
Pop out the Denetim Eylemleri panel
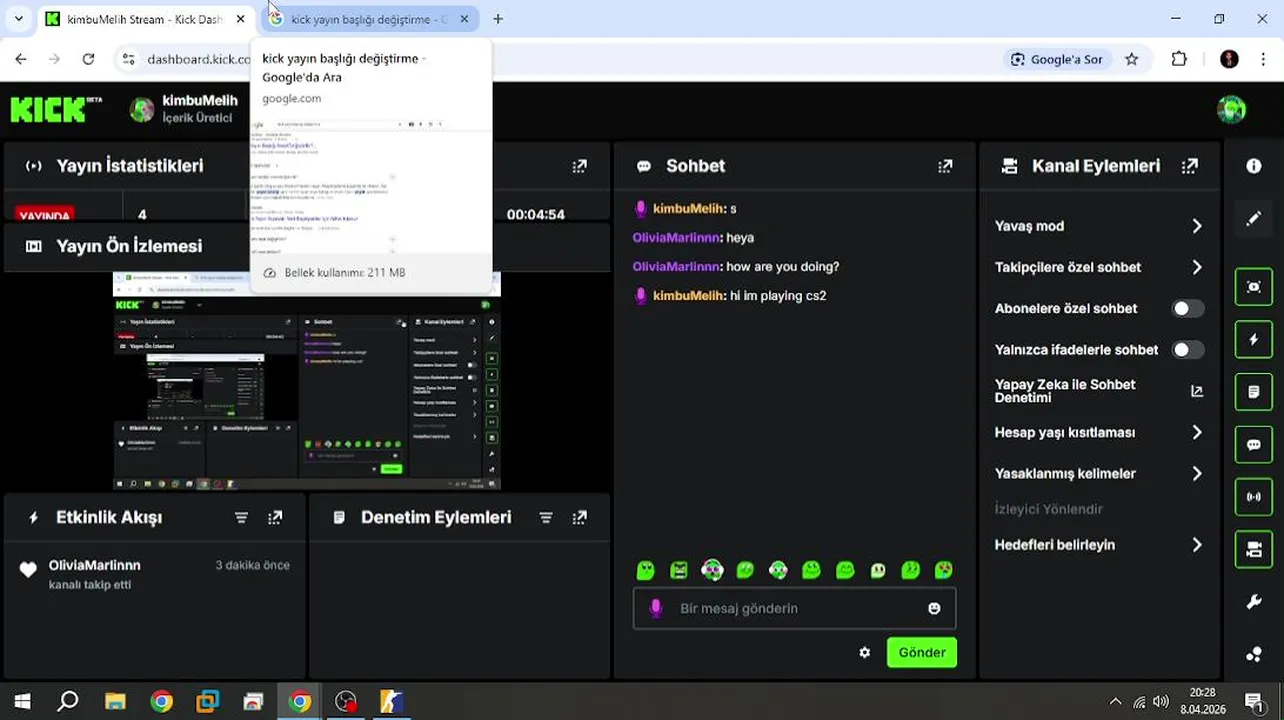(x=580, y=517)
